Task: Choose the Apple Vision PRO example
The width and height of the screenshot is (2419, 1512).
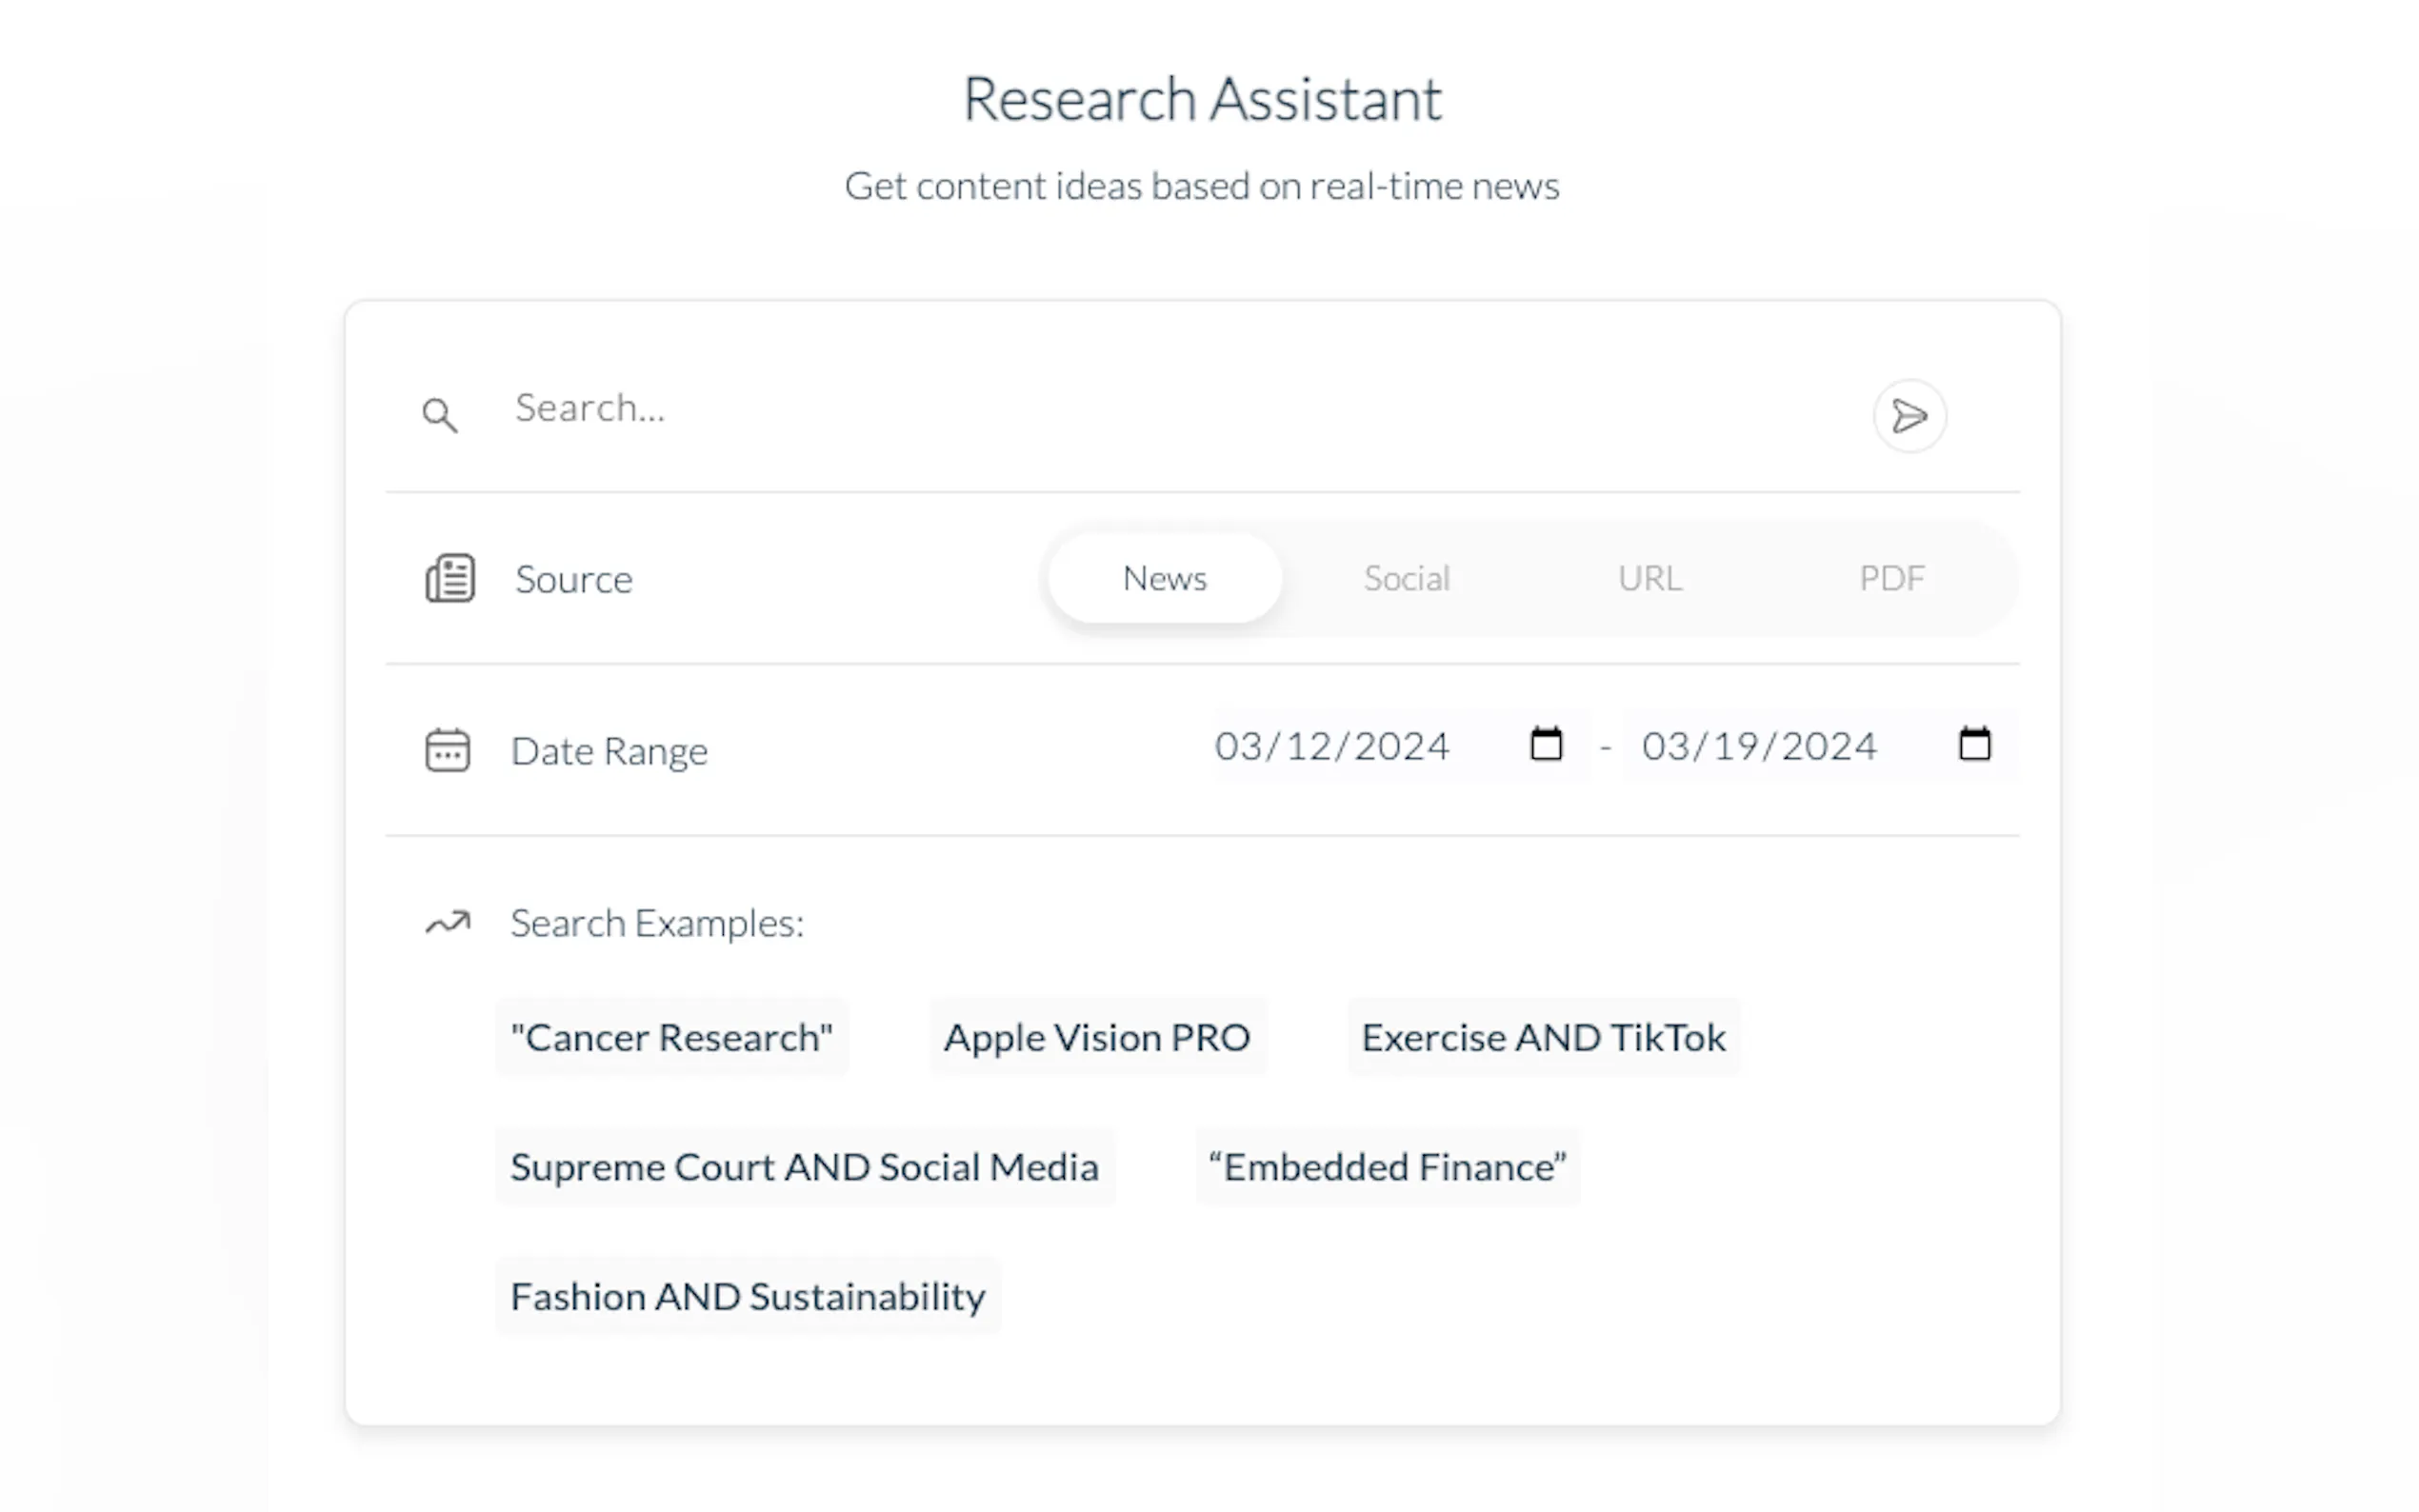Action: click(1096, 1038)
